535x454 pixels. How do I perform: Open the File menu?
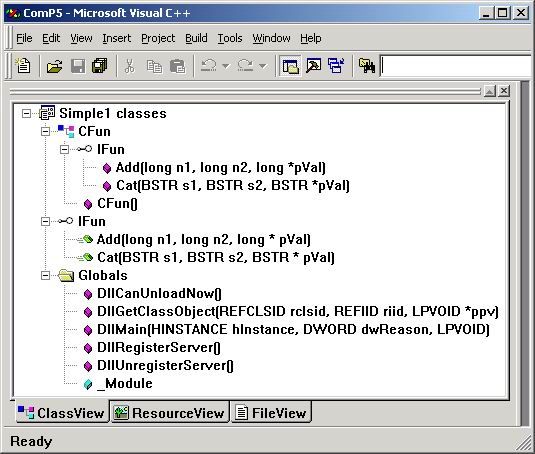click(24, 38)
